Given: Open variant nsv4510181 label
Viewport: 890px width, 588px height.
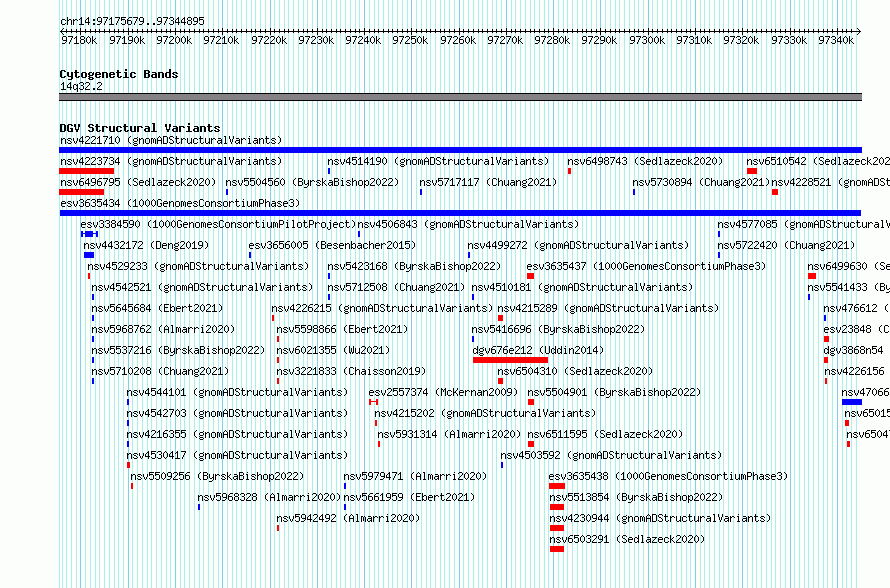Looking at the screenshot, I should [582, 287].
